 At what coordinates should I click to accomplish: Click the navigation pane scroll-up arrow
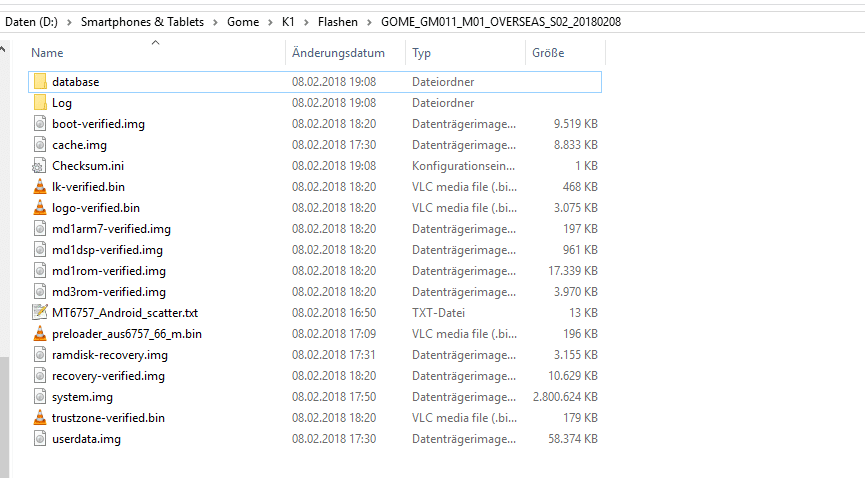tap(3, 50)
